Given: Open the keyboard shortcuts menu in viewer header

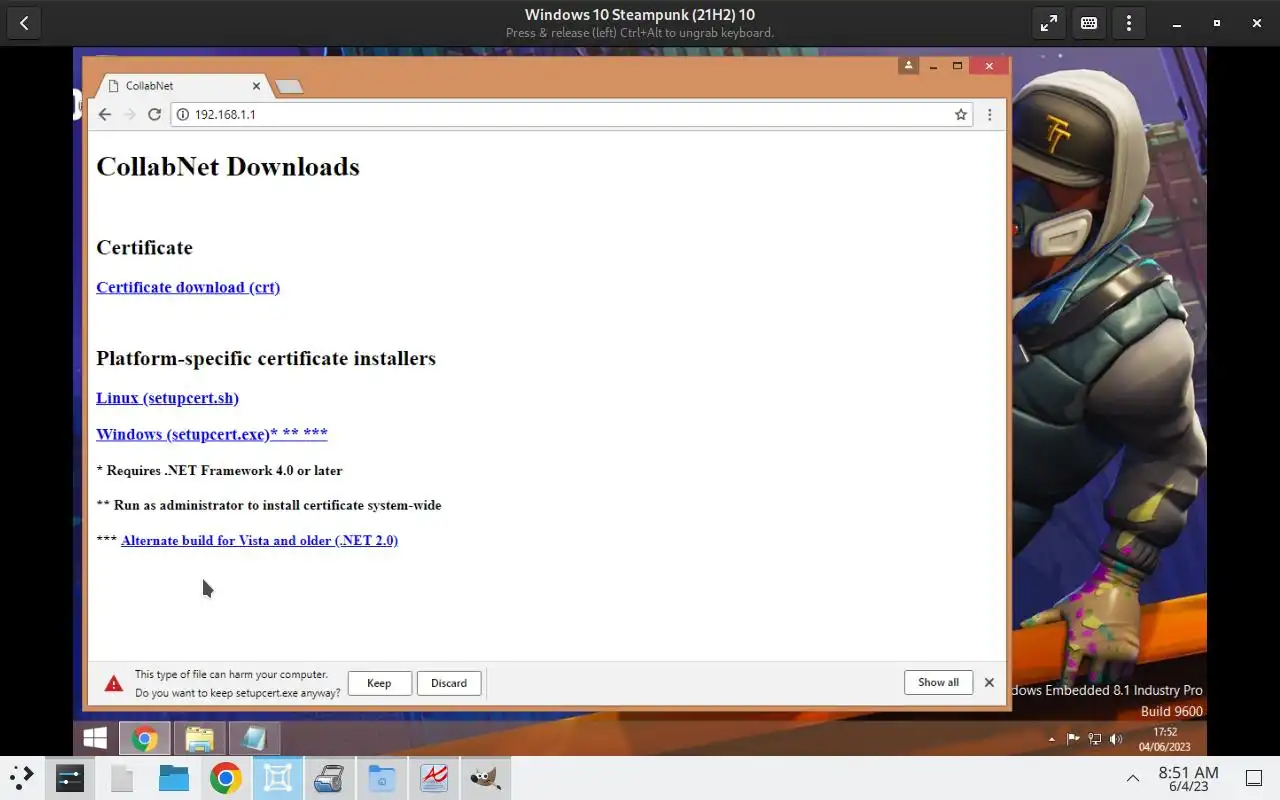Looking at the screenshot, I should pos(1089,23).
